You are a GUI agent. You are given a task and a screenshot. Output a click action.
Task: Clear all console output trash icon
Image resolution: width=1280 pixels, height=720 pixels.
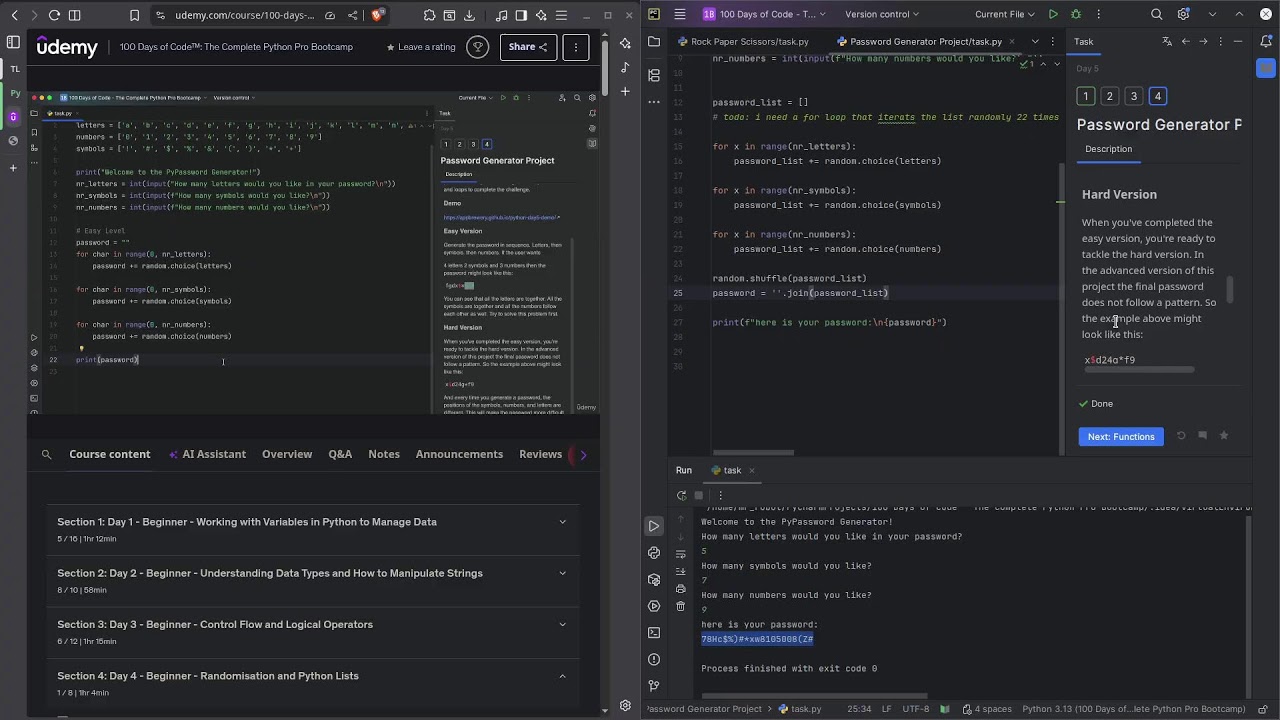pyautogui.click(x=681, y=606)
